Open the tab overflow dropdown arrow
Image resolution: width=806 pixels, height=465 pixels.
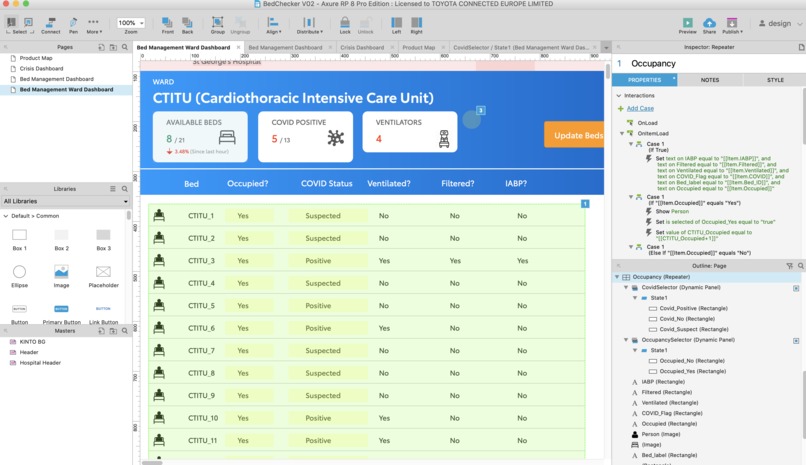[x=606, y=47]
